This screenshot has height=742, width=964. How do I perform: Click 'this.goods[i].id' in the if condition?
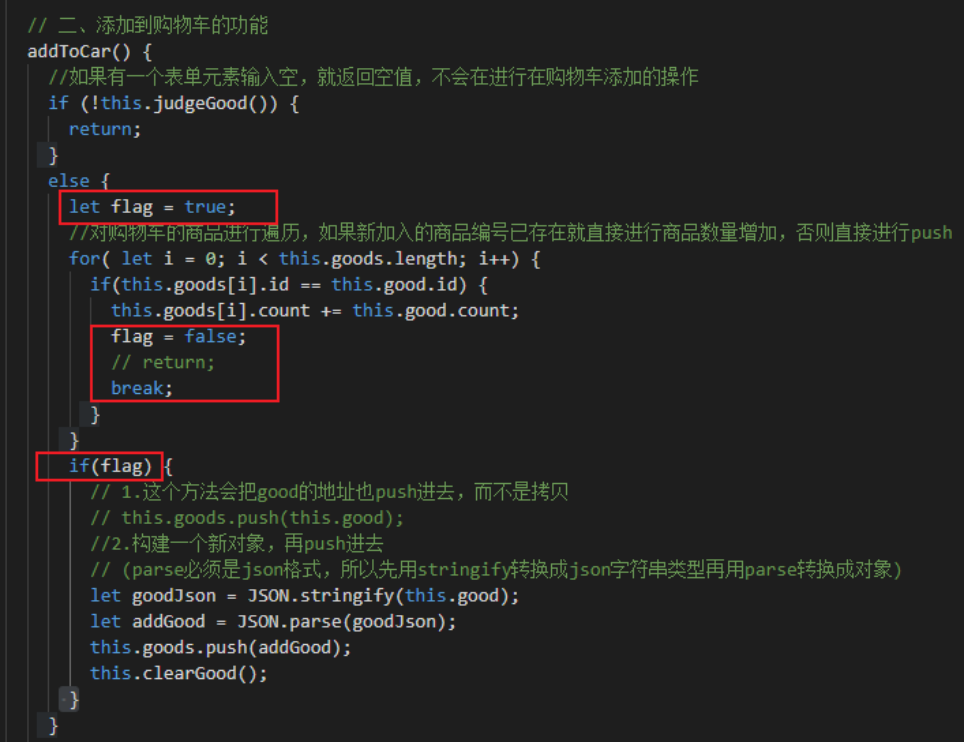coord(205,285)
